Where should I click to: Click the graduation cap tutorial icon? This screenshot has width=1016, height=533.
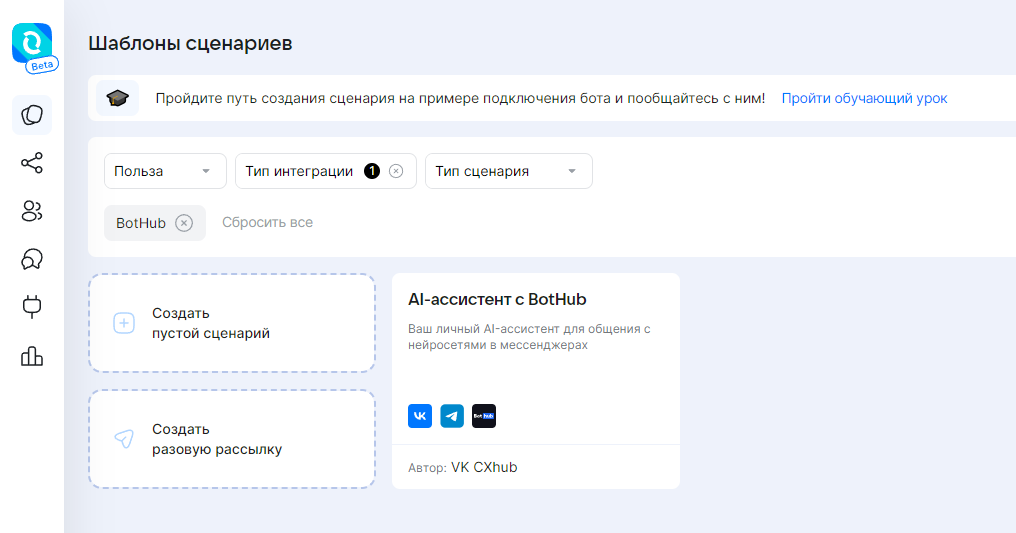pyautogui.click(x=117, y=98)
